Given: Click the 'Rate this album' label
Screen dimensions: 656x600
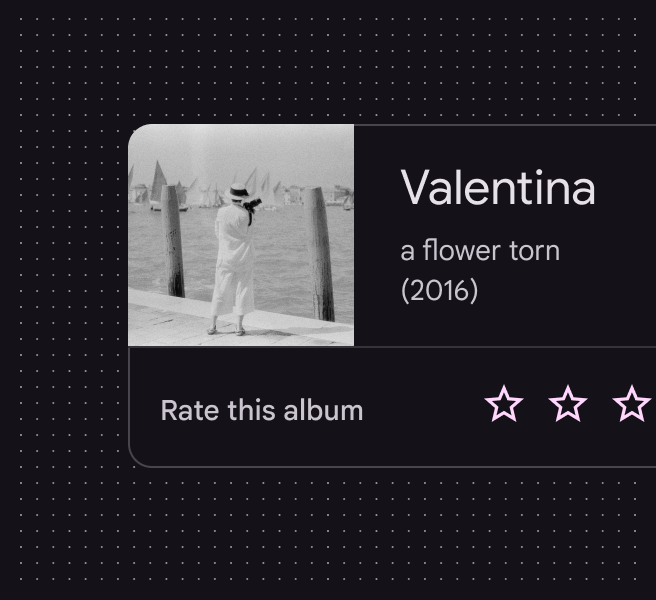Looking at the screenshot, I should tap(262, 410).
